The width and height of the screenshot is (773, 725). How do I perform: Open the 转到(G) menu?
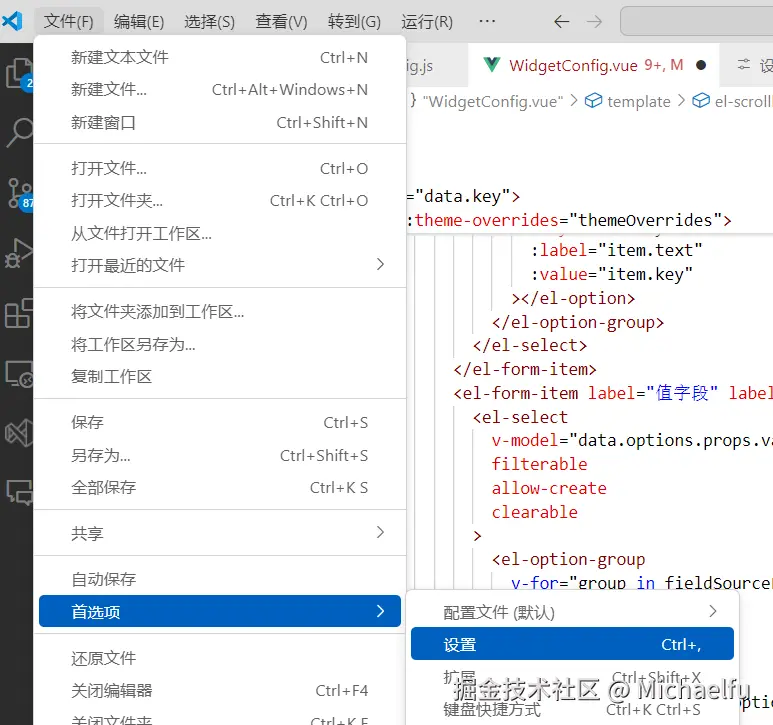coord(354,22)
